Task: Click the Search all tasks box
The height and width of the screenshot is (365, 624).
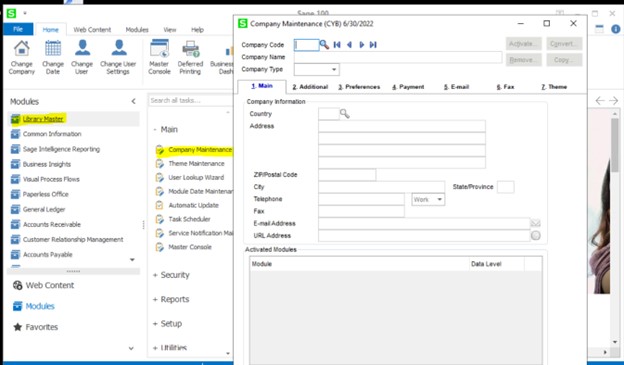Action: pos(191,100)
